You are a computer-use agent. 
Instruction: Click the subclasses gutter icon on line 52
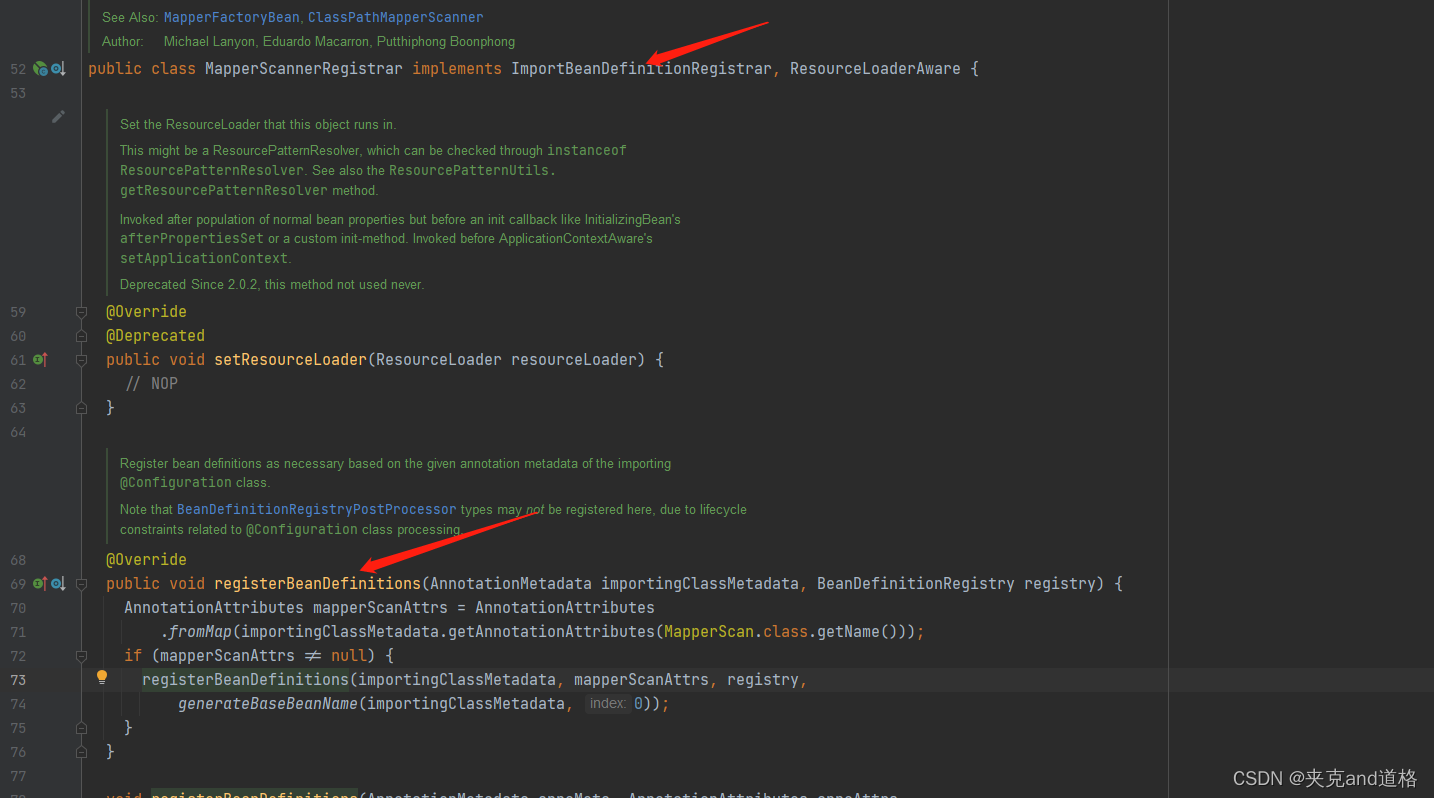coord(58,69)
